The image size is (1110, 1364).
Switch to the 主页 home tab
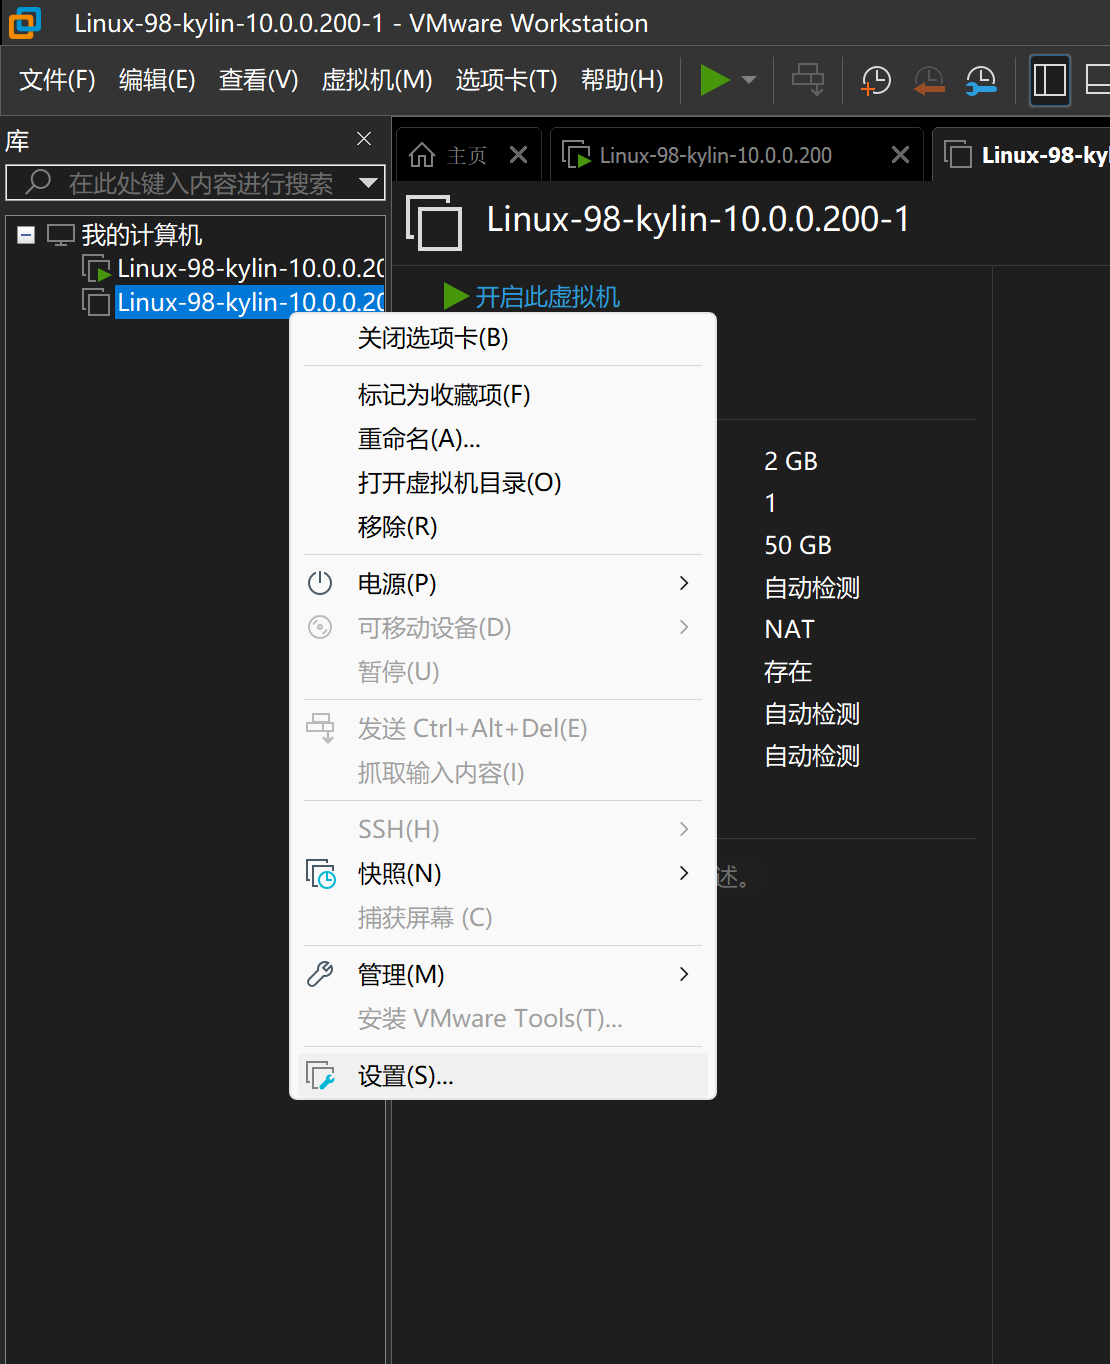click(x=466, y=155)
